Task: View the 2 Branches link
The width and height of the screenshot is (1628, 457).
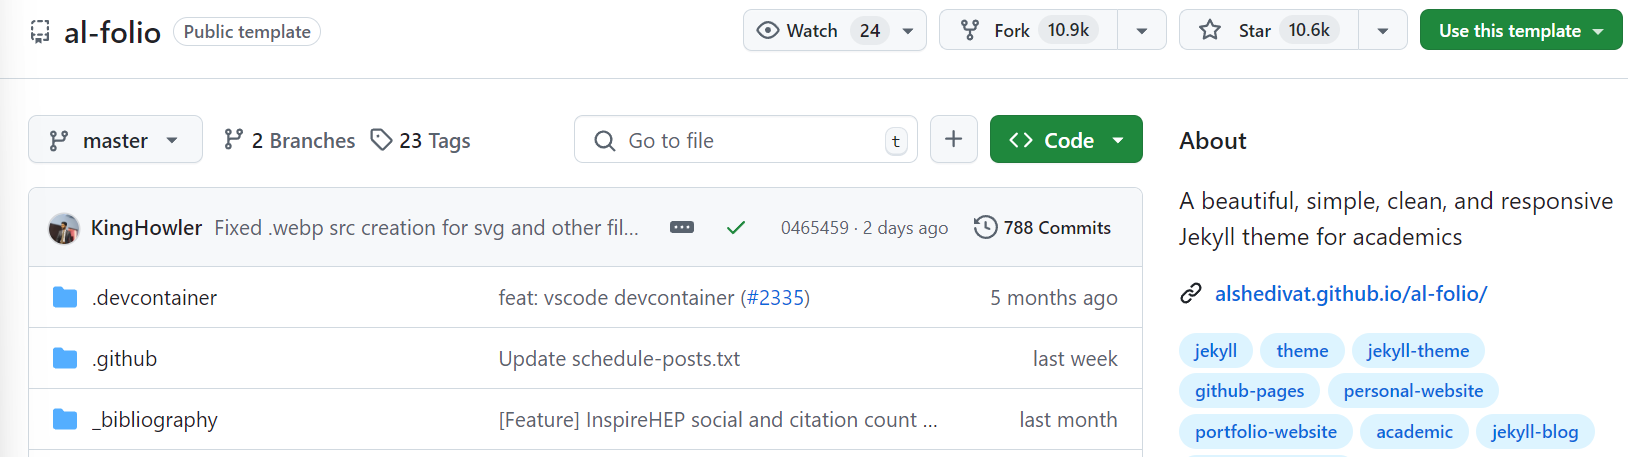Action: click(x=289, y=140)
